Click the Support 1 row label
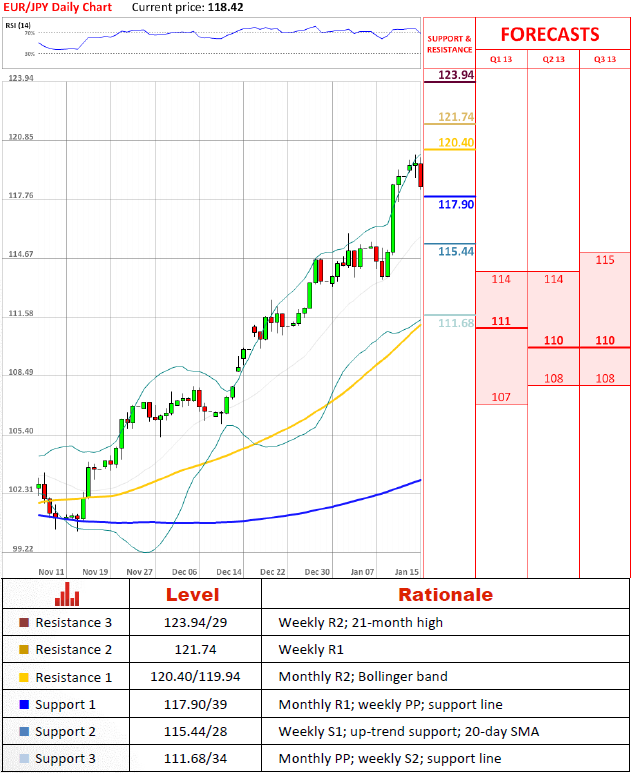This screenshot has width=631, height=773. tap(65, 705)
